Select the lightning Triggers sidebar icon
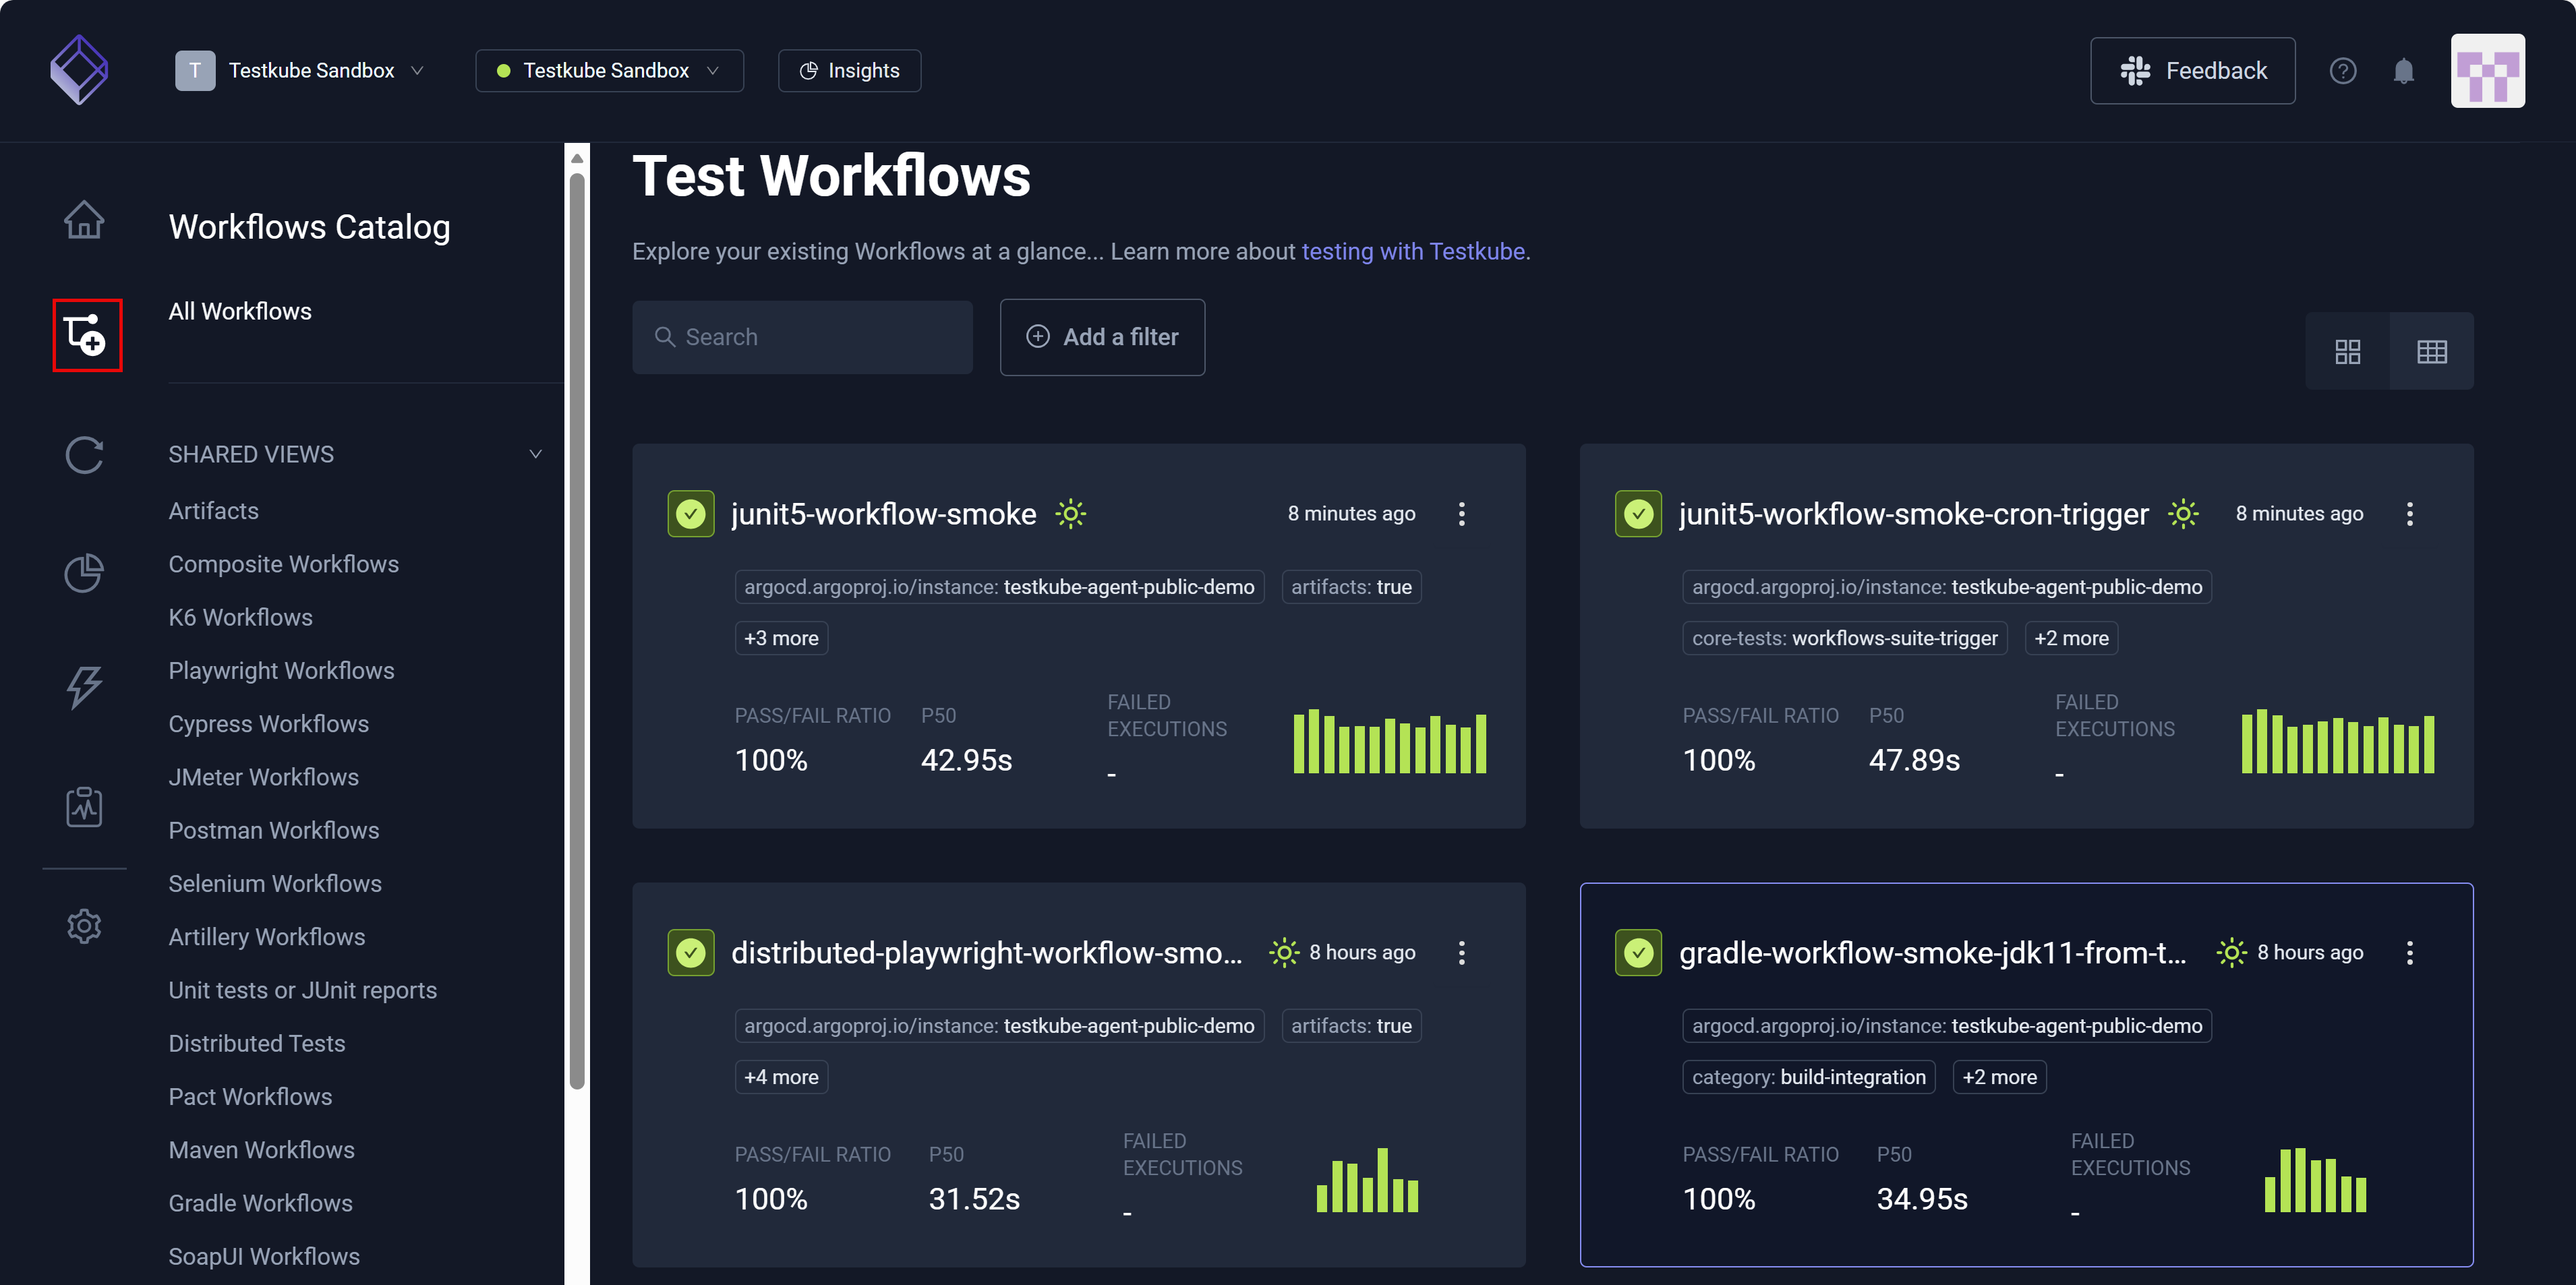2576x1285 pixels. (85, 688)
